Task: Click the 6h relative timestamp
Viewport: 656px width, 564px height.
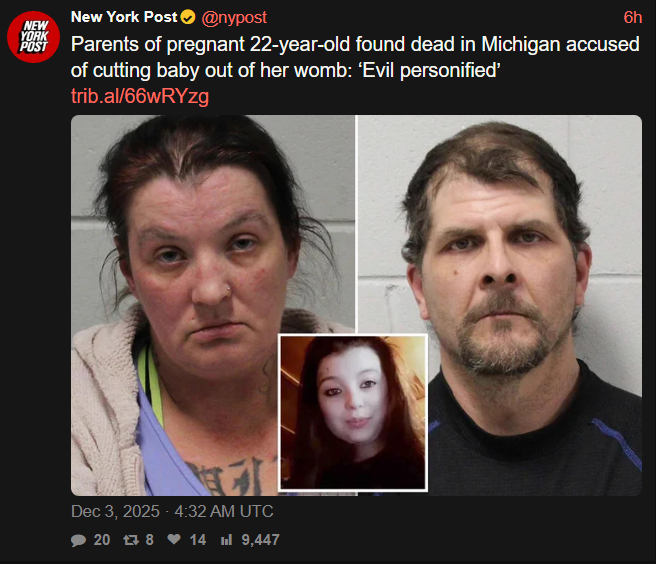Action: pyautogui.click(x=633, y=18)
